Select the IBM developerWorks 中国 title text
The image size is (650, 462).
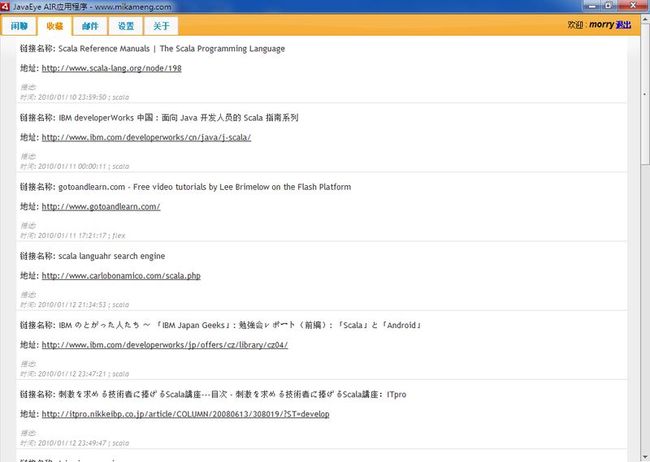[x=178, y=118]
